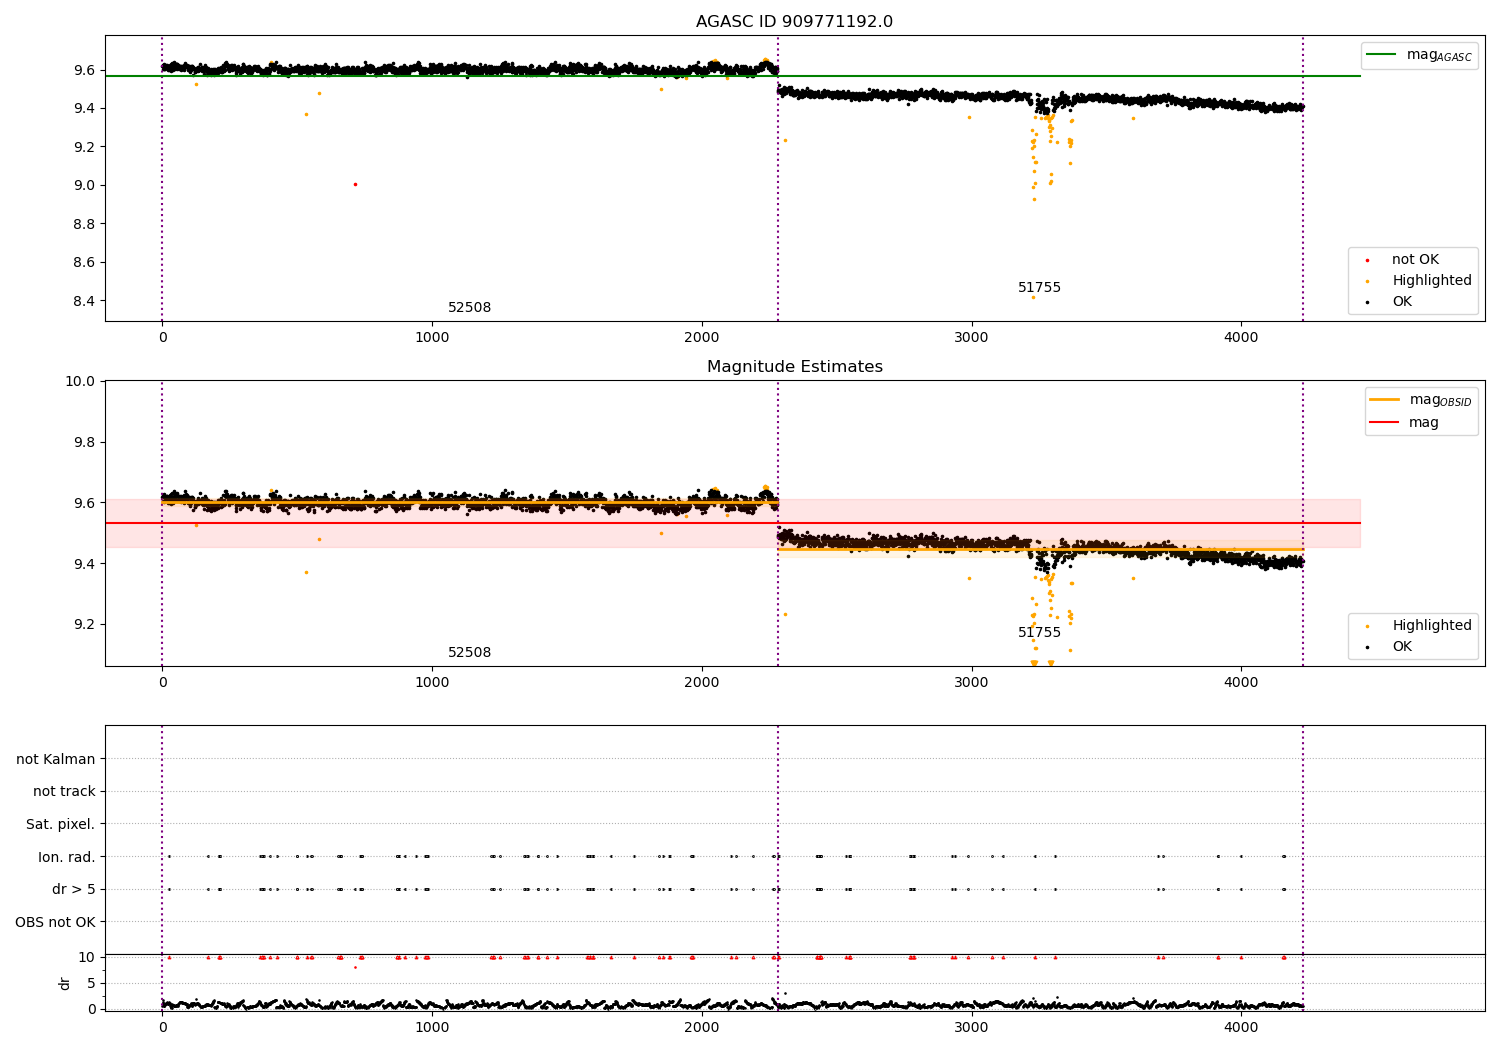Click the "4000" x tick in Magnitude Estimates plot
Viewport: 1500px width, 1050px height.
pos(1241,683)
